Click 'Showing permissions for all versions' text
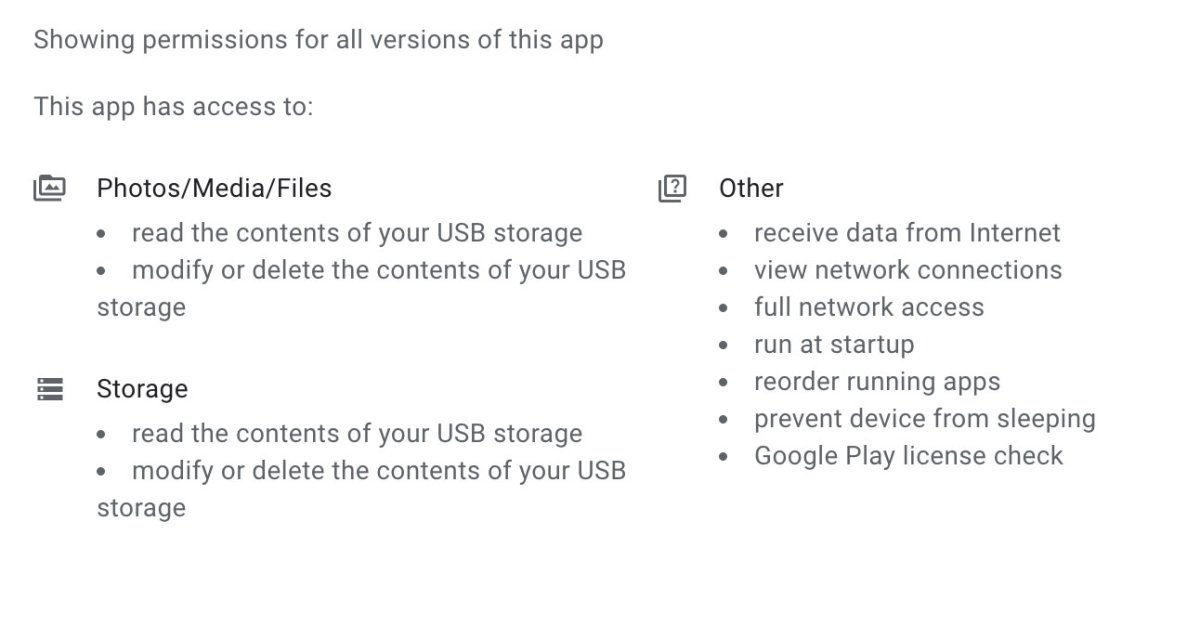Viewport: 1200px width, 626px height. coord(318,41)
